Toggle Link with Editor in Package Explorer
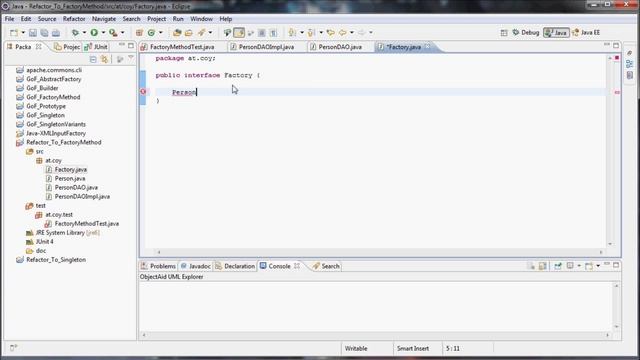 [104, 60]
